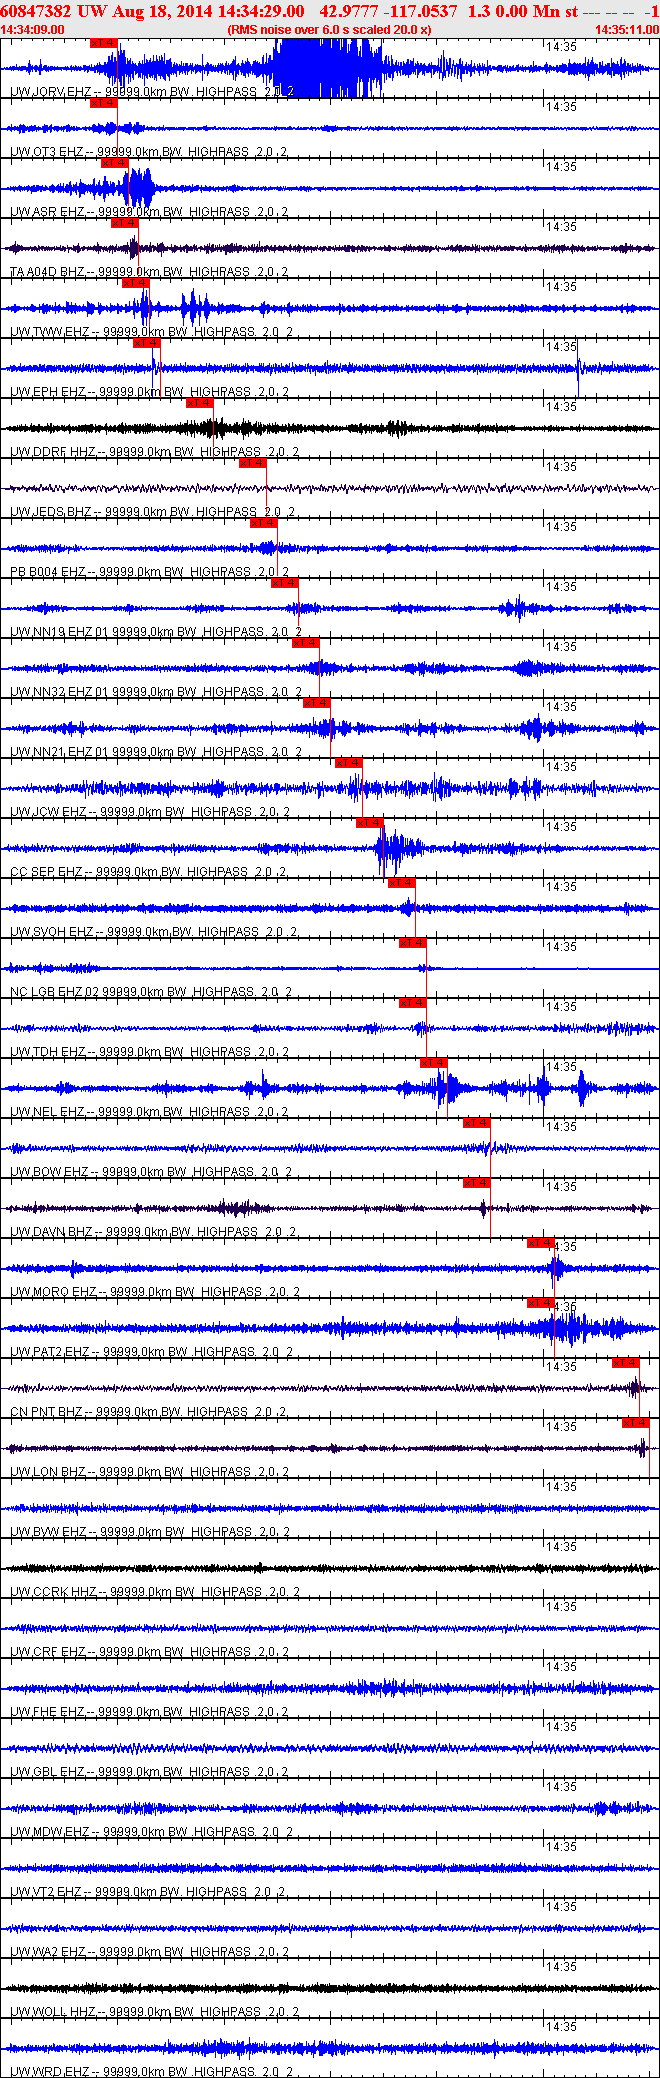Click the red pick flag on UW.MORO trace
This screenshot has width=660, height=2078.
point(541,1243)
